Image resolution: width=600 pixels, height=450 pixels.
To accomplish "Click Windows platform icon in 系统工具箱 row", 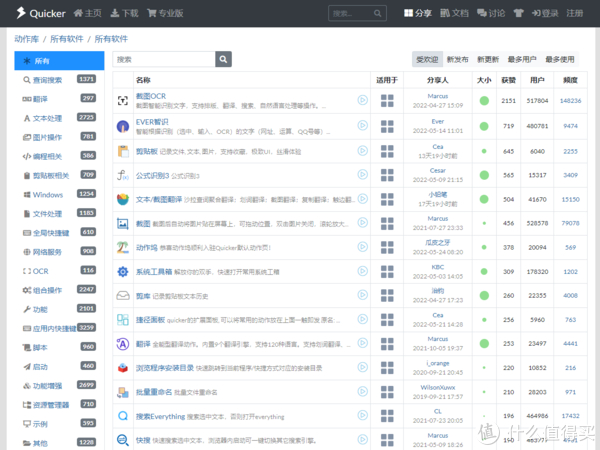I will coord(387,271).
